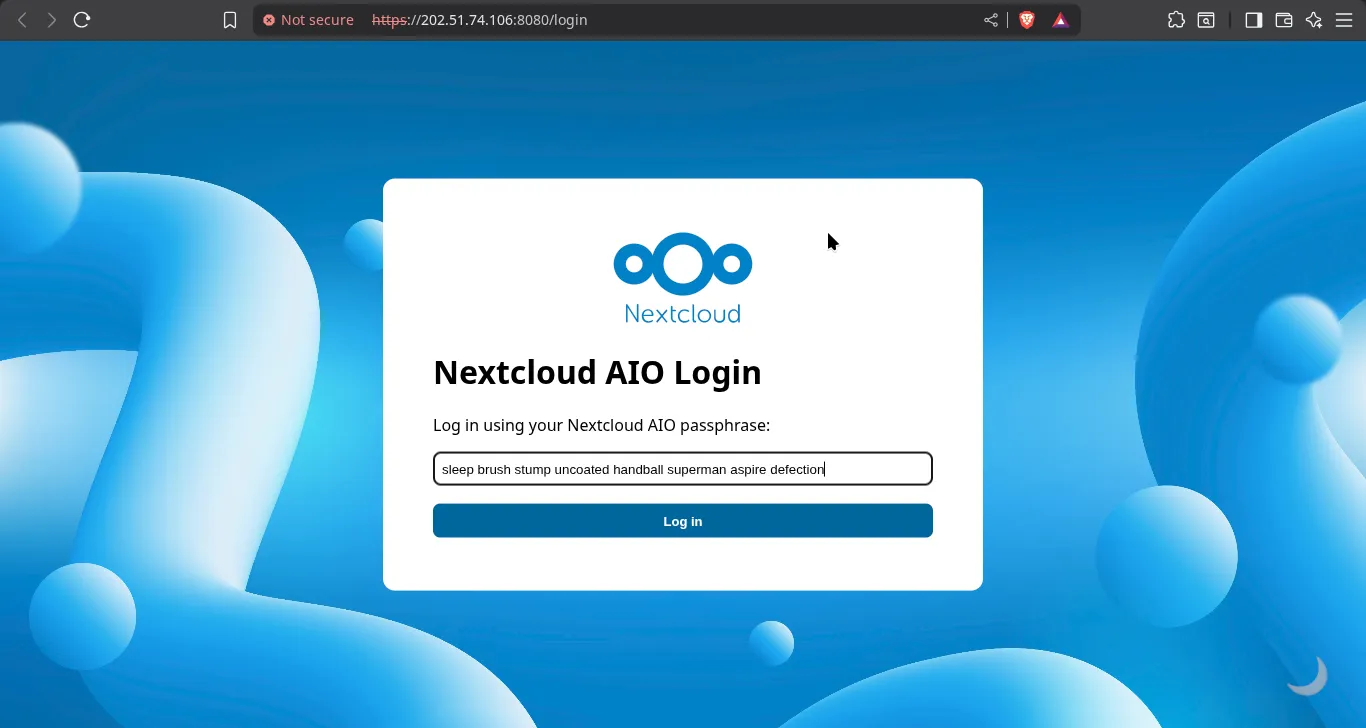Go forward to next page

pyautogui.click(x=52, y=20)
